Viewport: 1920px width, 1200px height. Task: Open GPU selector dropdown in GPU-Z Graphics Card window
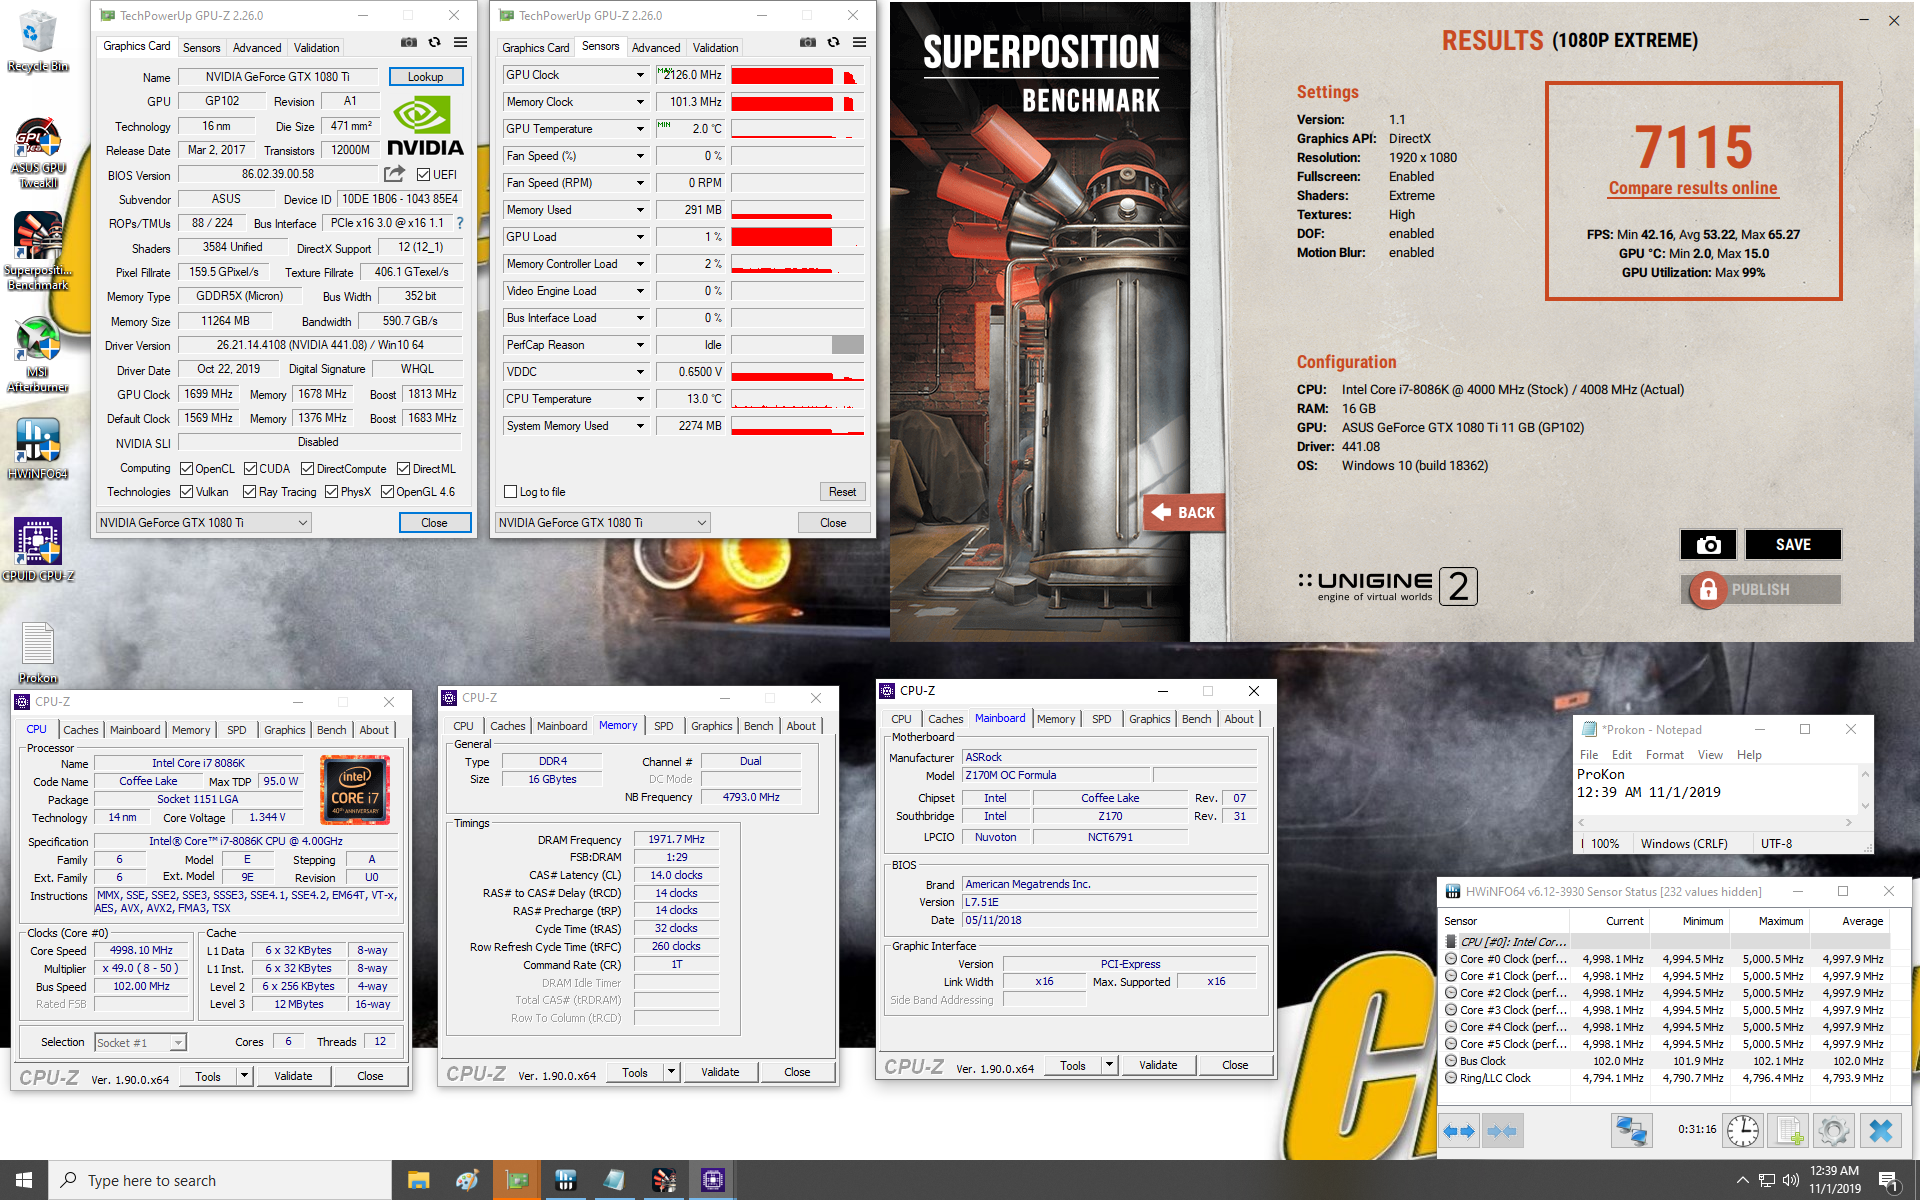(204, 523)
